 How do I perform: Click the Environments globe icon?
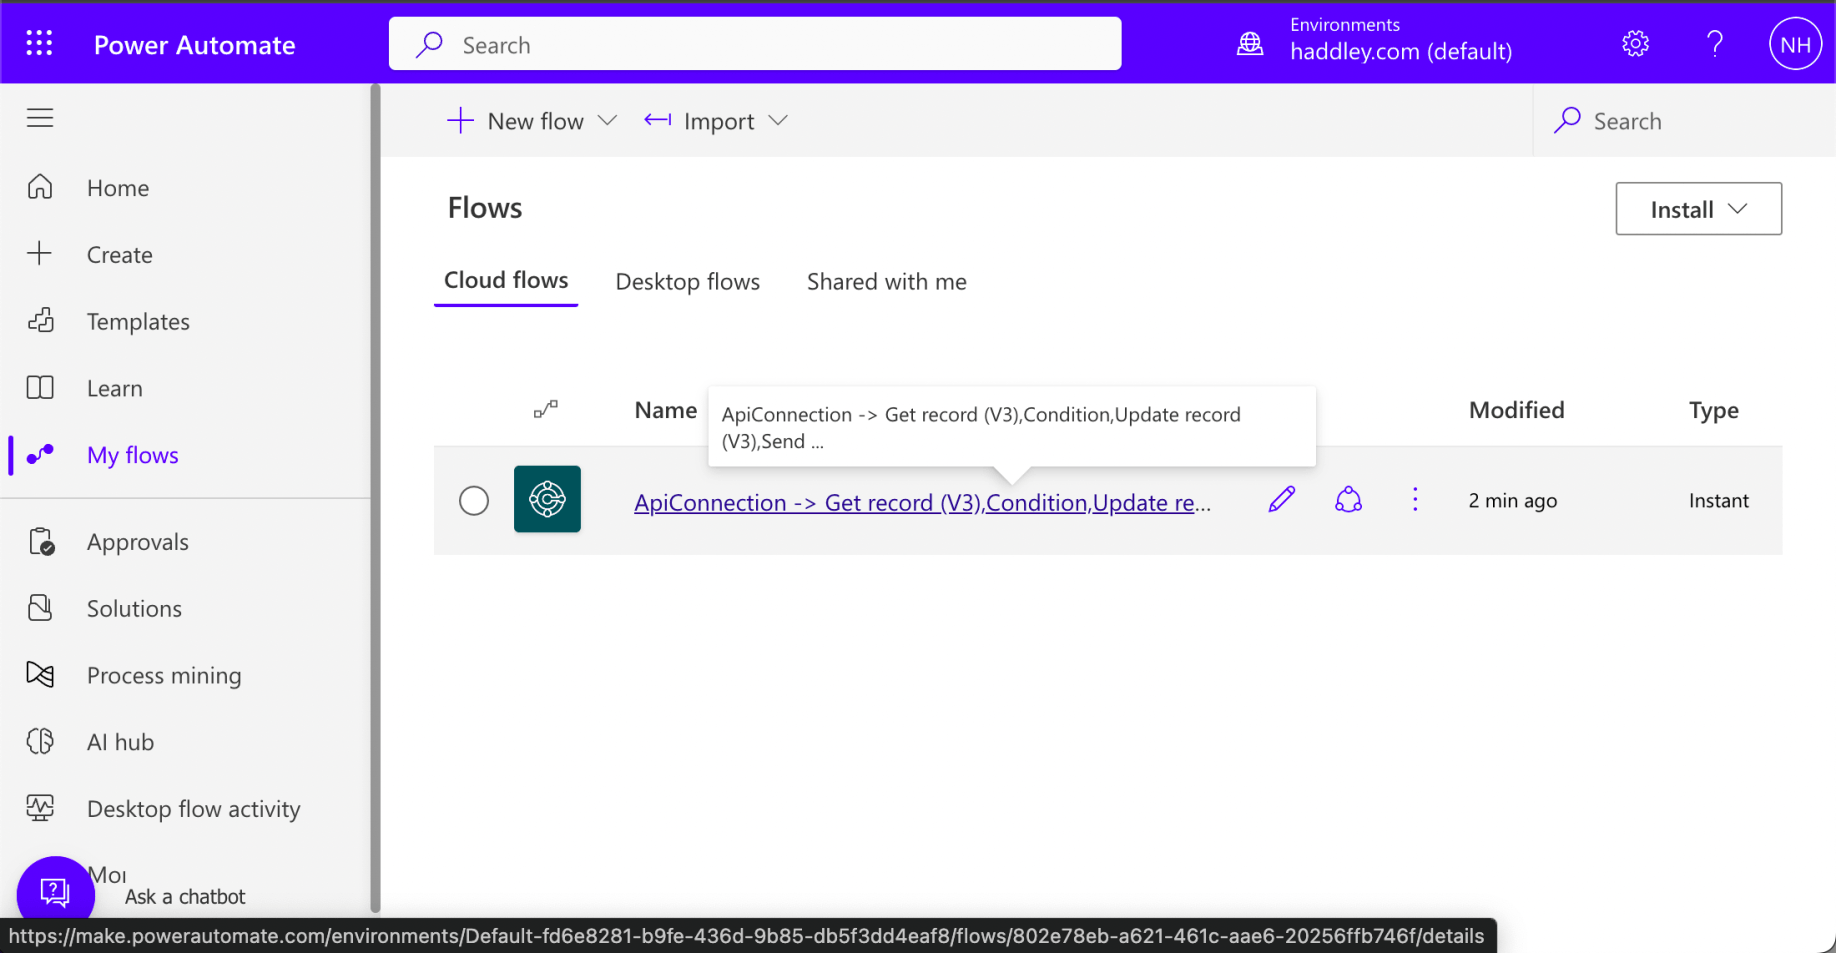pyautogui.click(x=1250, y=44)
